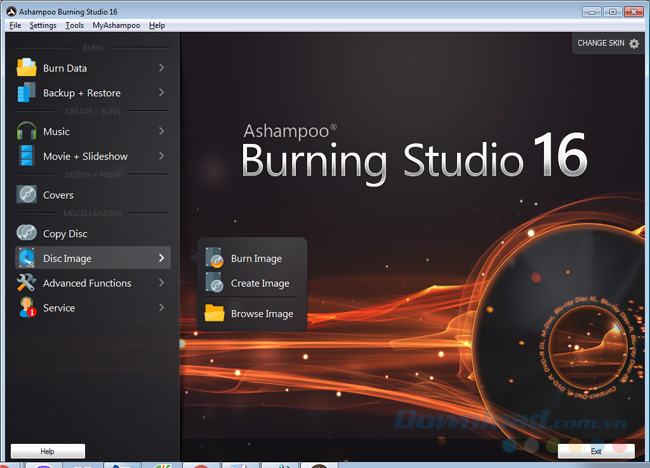Click the gear icon beside Change Skin
The width and height of the screenshot is (650, 468).
[x=634, y=44]
